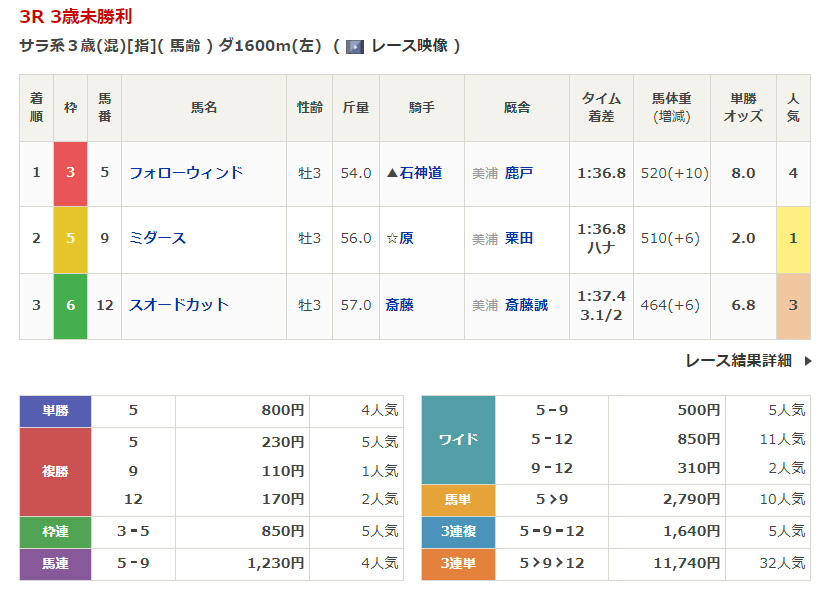The width and height of the screenshot is (829, 595).
Task: Open trainer 鹿戸's page
Action: (519, 173)
